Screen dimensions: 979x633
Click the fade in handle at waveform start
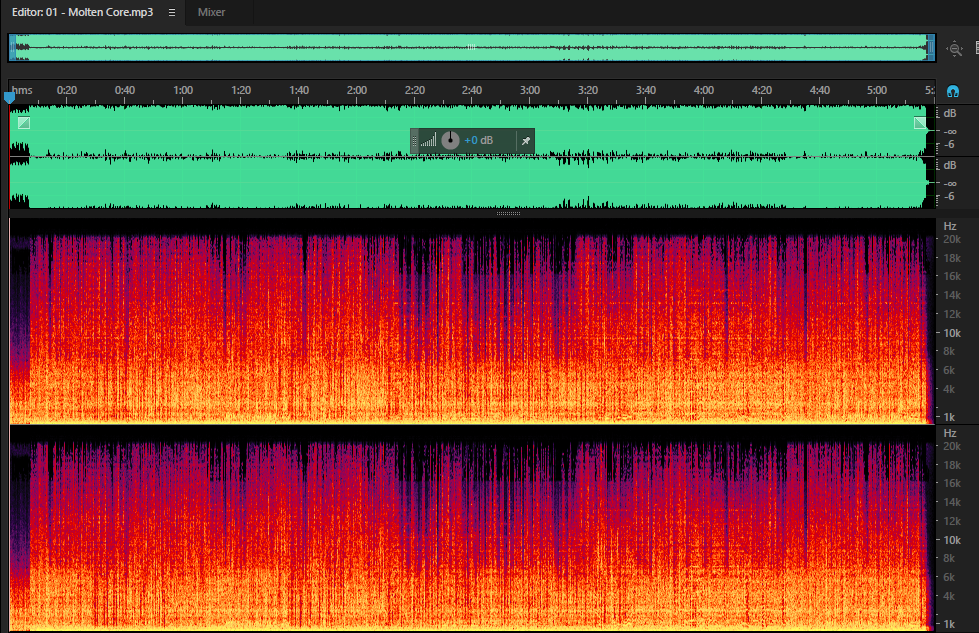pyautogui.click(x=24, y=123)
